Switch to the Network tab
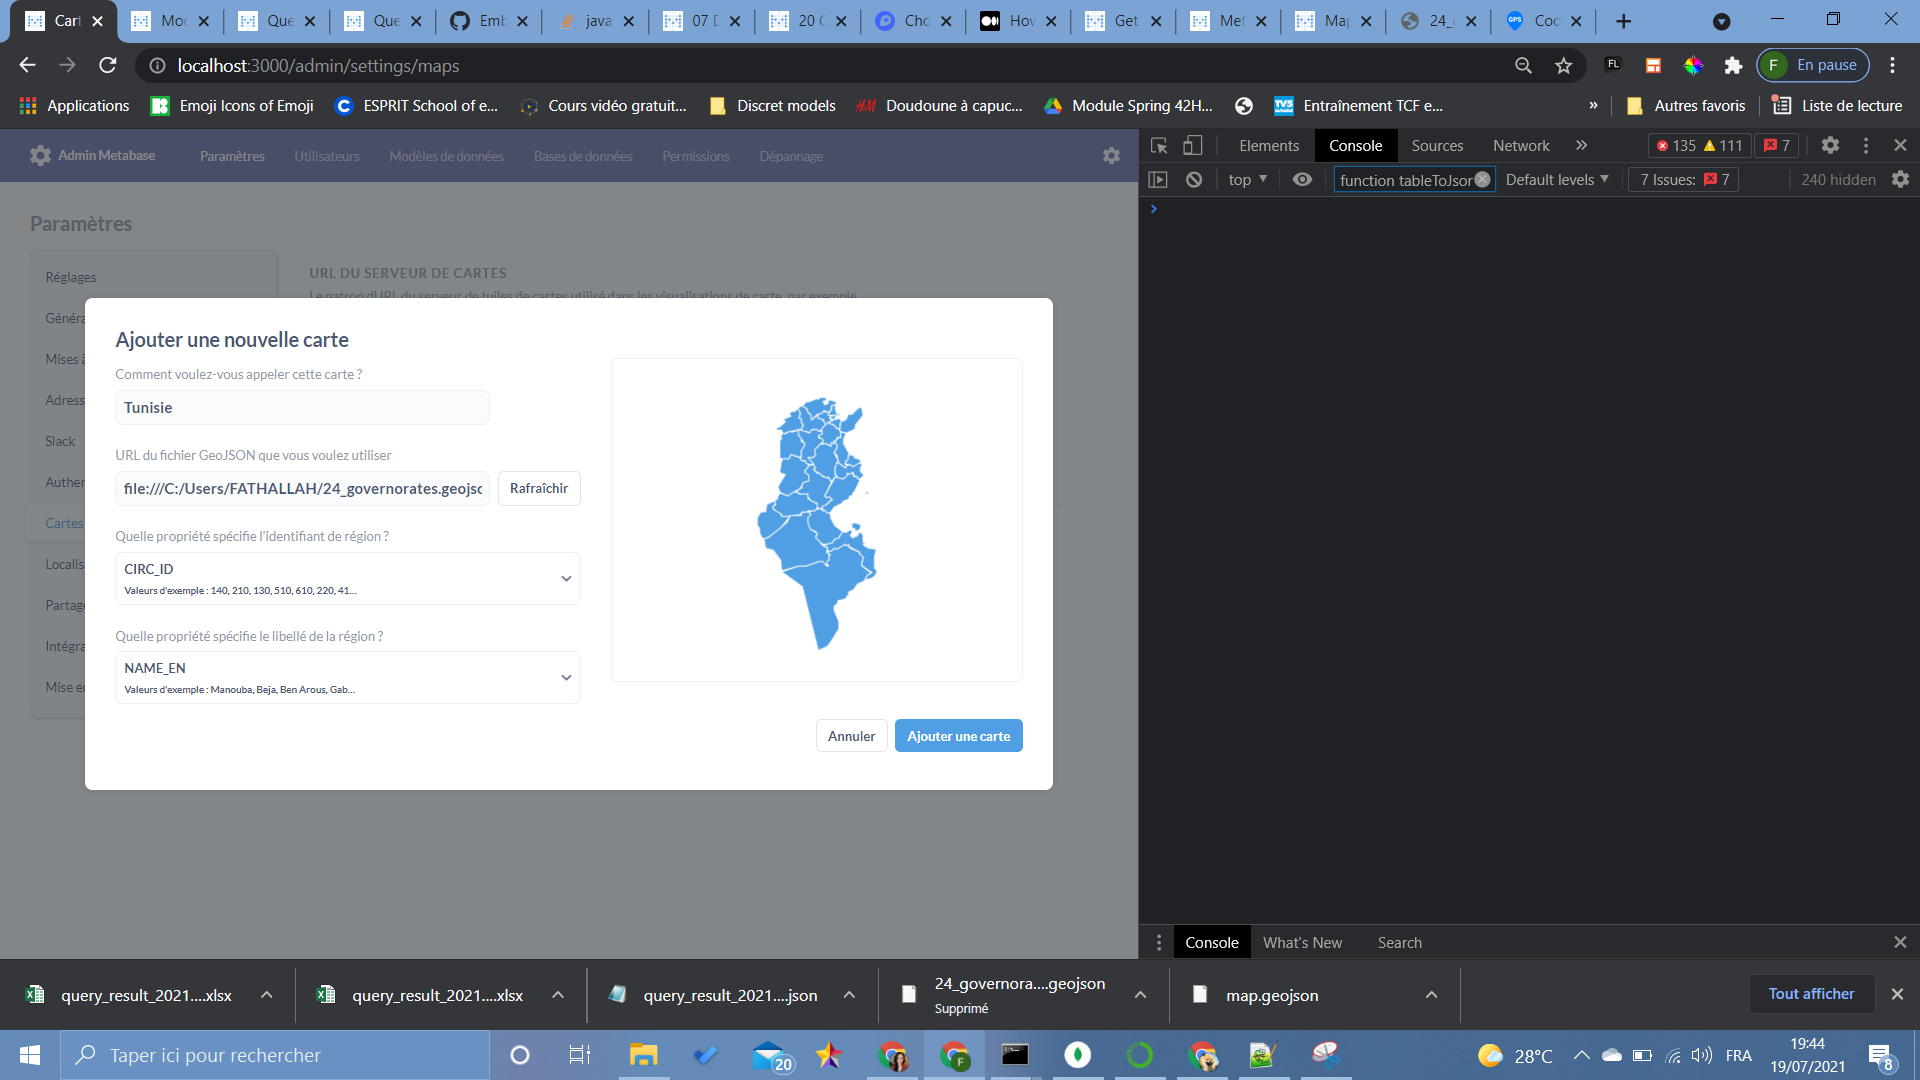1920x1080 pixels. pos(1521,145)
